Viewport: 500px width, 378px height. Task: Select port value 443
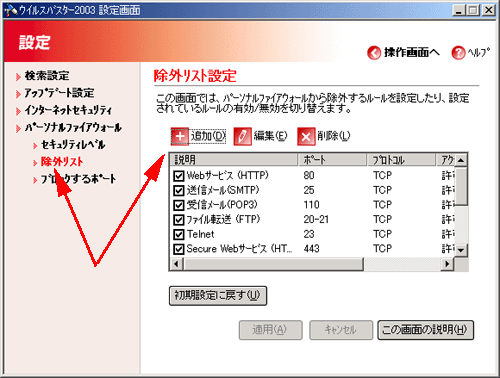311,249
